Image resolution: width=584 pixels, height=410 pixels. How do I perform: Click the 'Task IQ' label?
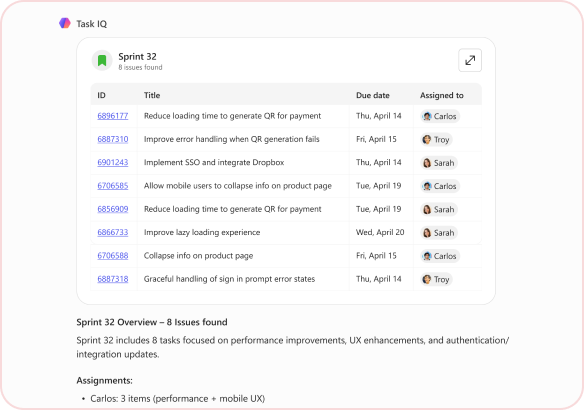click(92, 24)
